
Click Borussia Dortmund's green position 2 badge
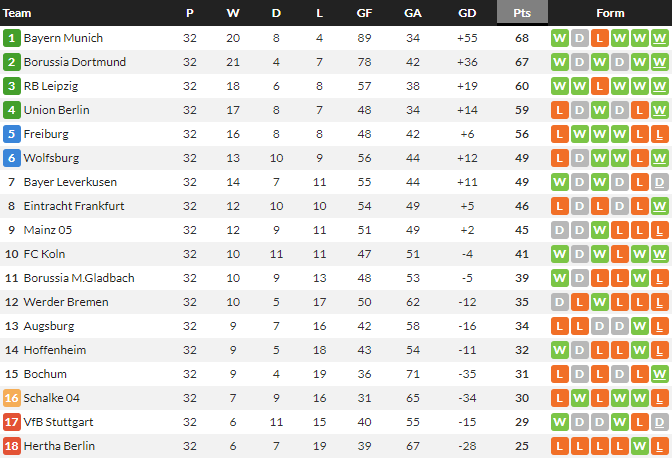[12, 62]
